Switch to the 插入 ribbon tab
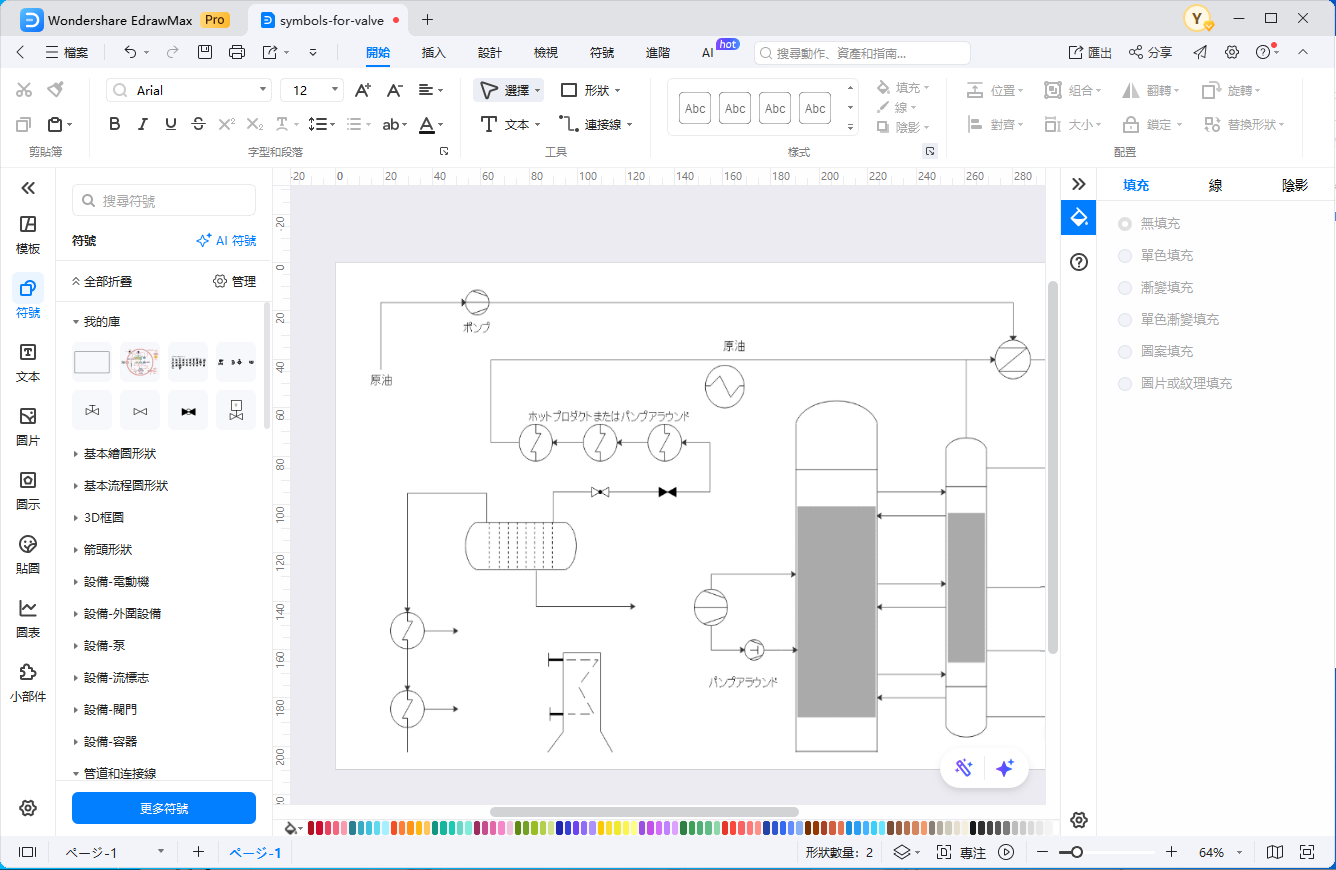Screen dimensions: 1336x870 coord(434,52)
